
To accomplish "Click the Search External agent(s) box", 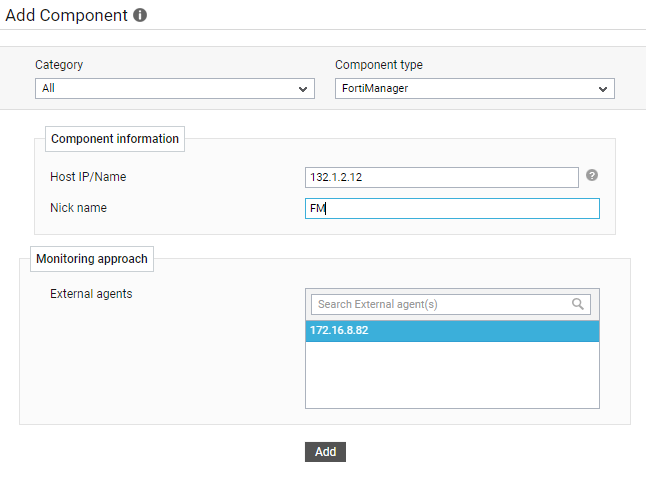I will pyautogui.click(x=451, y=305).
